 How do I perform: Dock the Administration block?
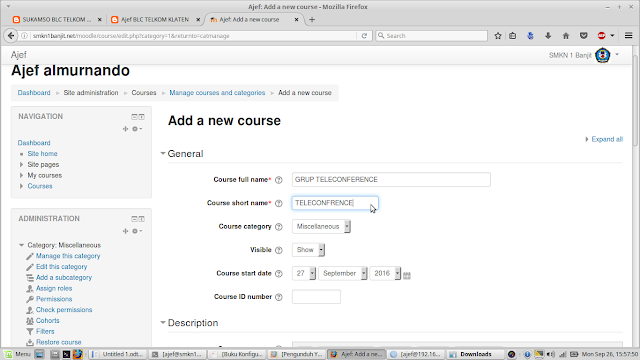coord(142,219)
